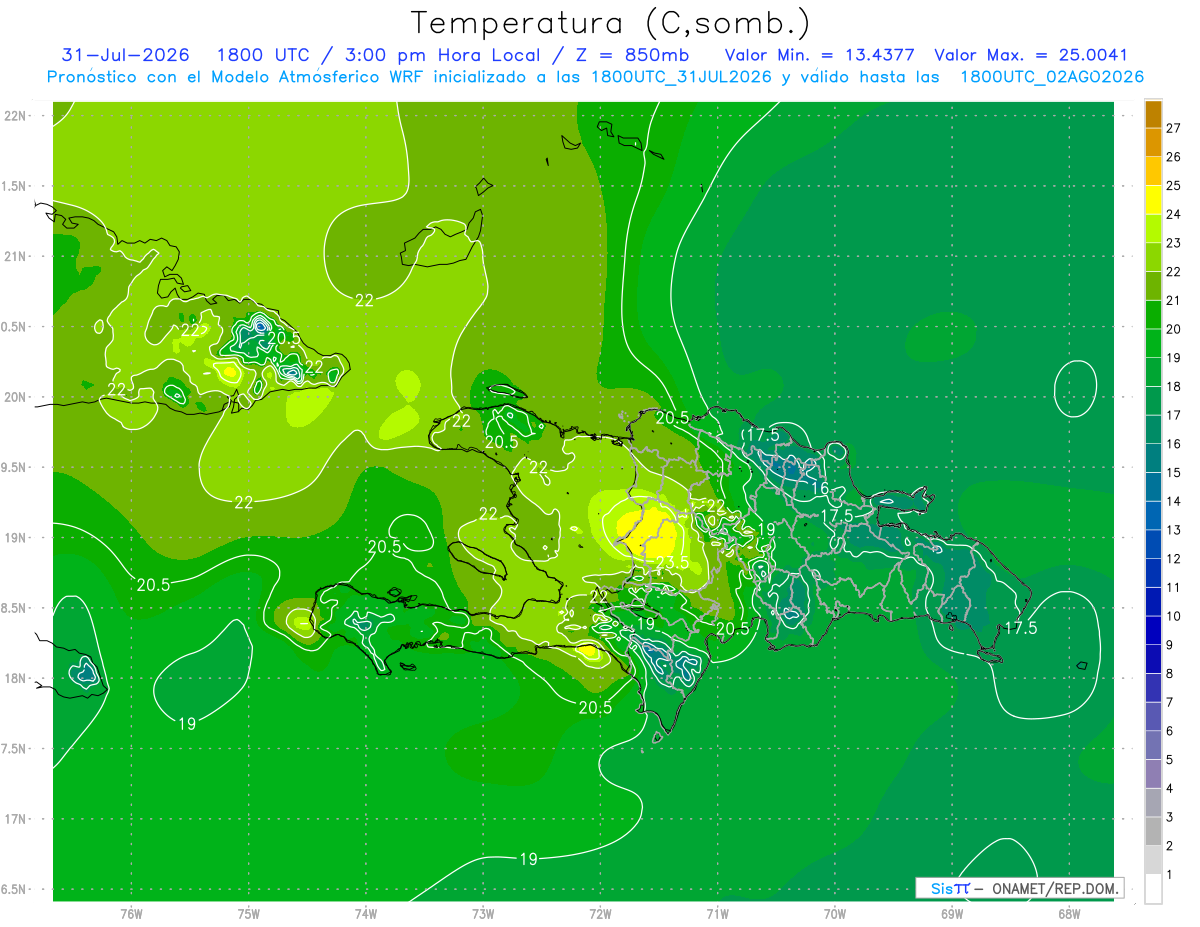
Task: Click the '16' contour label on the map
Action: [x=819, y=488]
